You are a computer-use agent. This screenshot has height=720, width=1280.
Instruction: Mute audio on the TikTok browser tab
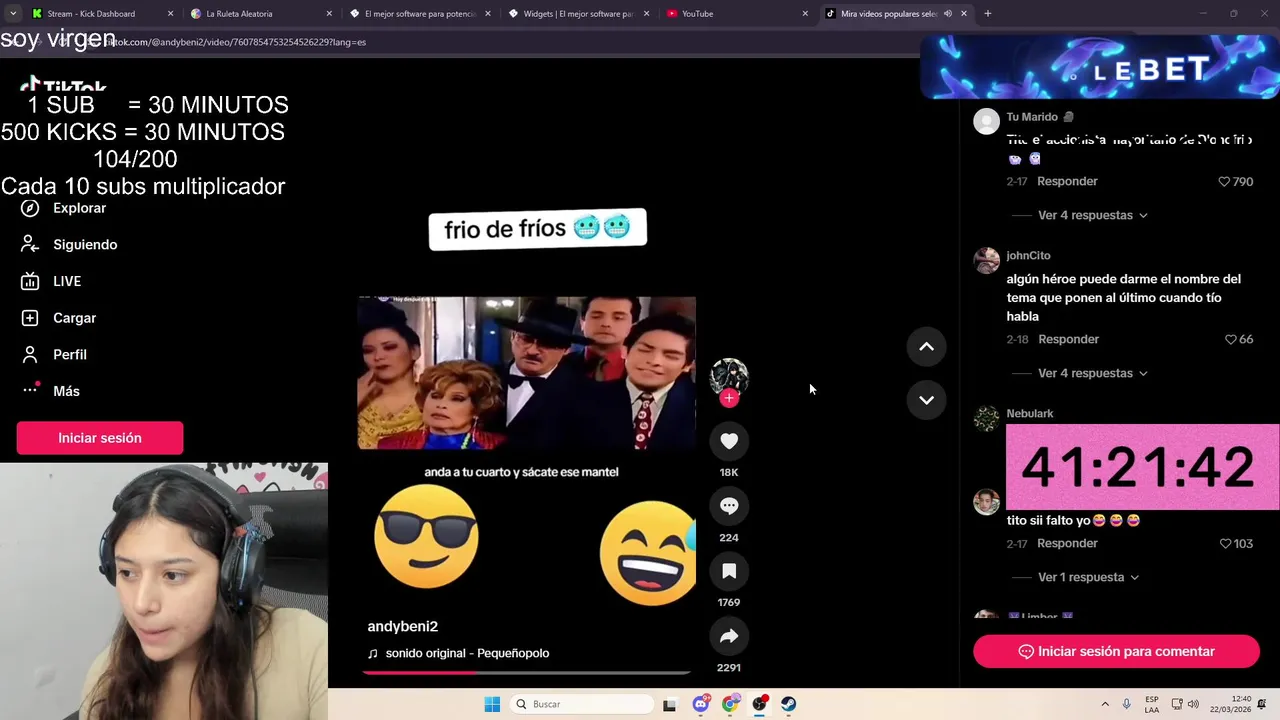[x=947, y=14]
